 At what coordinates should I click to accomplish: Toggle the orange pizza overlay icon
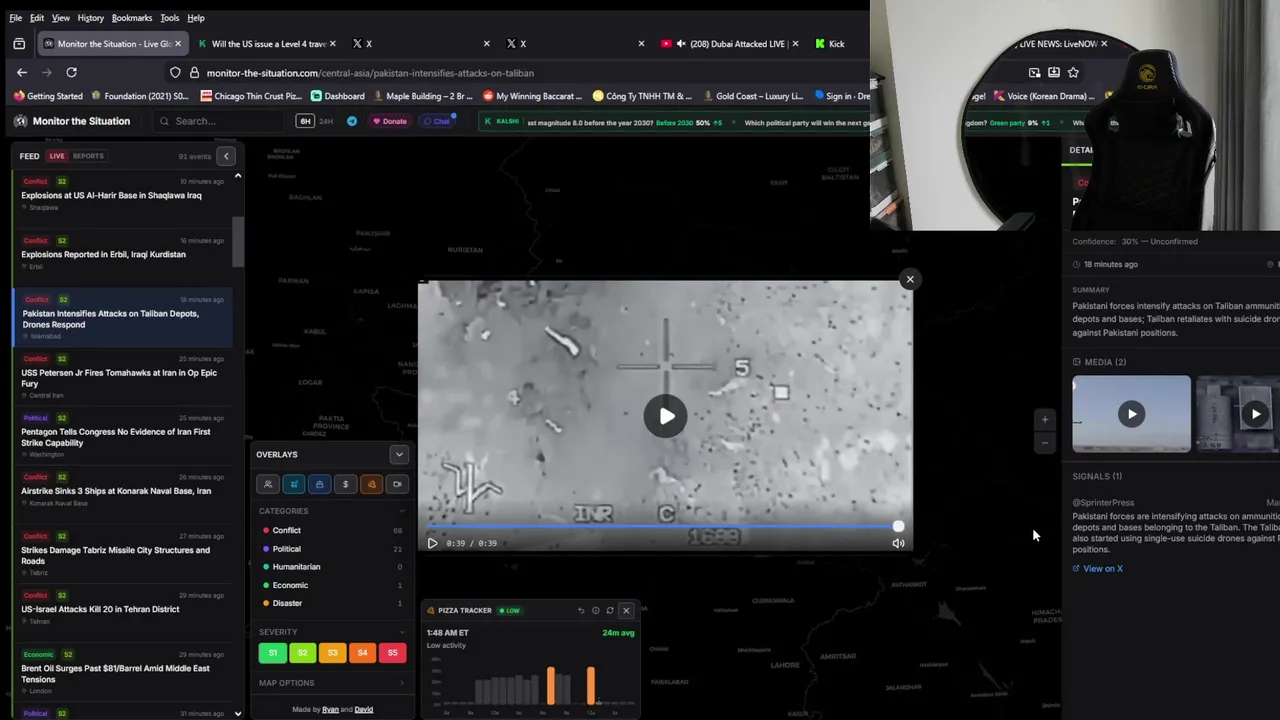(372, 484)
